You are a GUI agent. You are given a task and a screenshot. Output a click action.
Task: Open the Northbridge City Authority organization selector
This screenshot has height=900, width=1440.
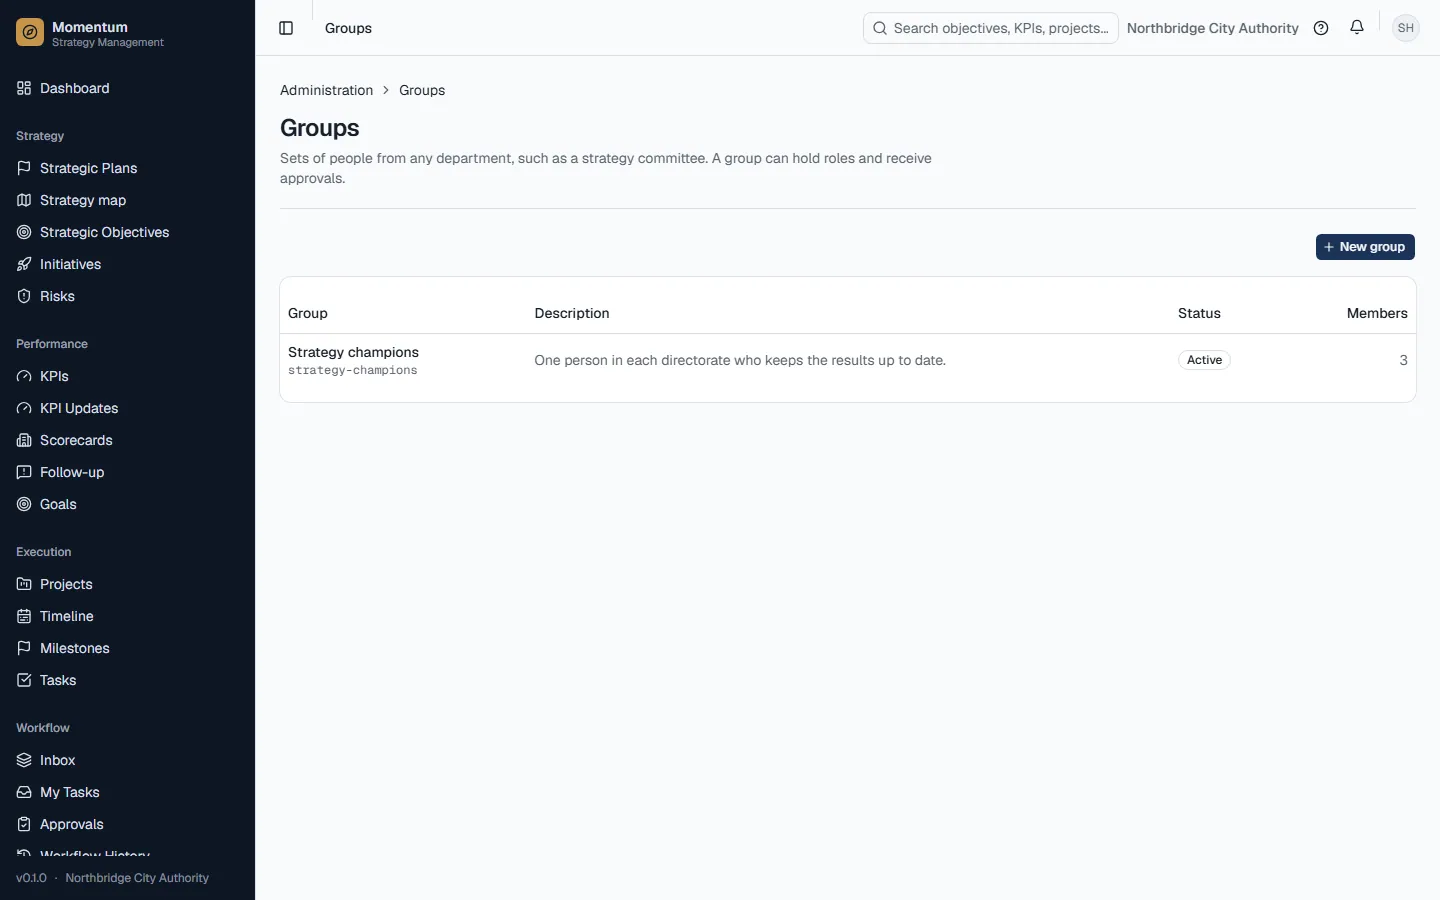point(1212,28)
